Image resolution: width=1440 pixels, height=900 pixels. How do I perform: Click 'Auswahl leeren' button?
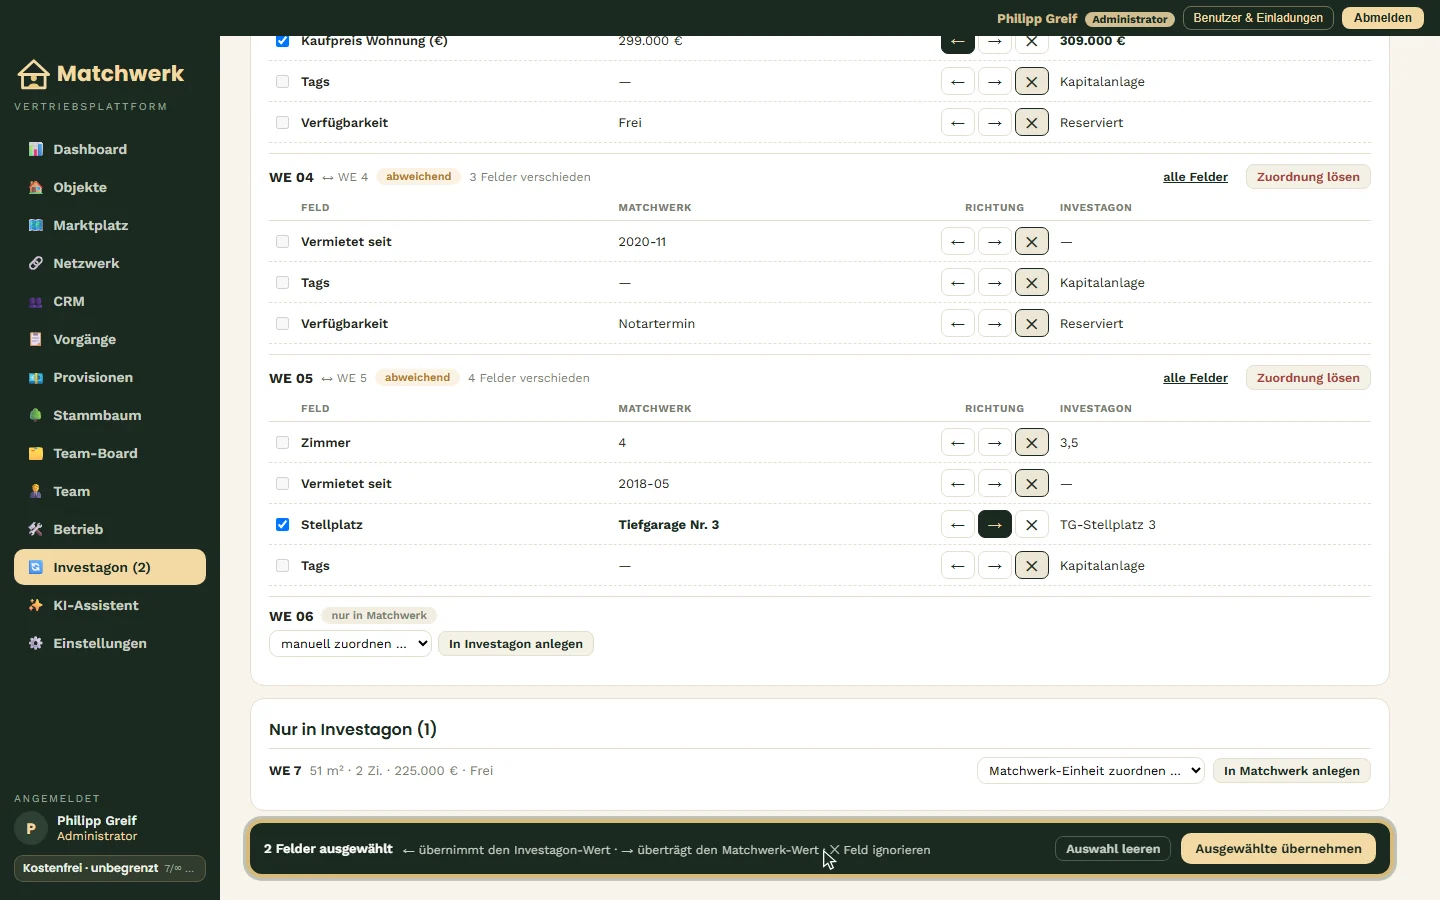tap(1113, 849)
